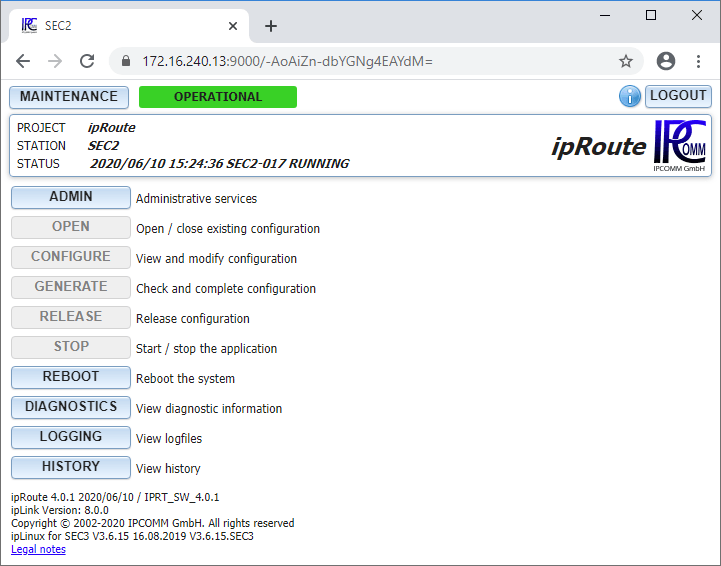Click 'ipRoute 4.0.1 2020/06/10' version line
The image size is (721, 566).
[x=115, y=497]
